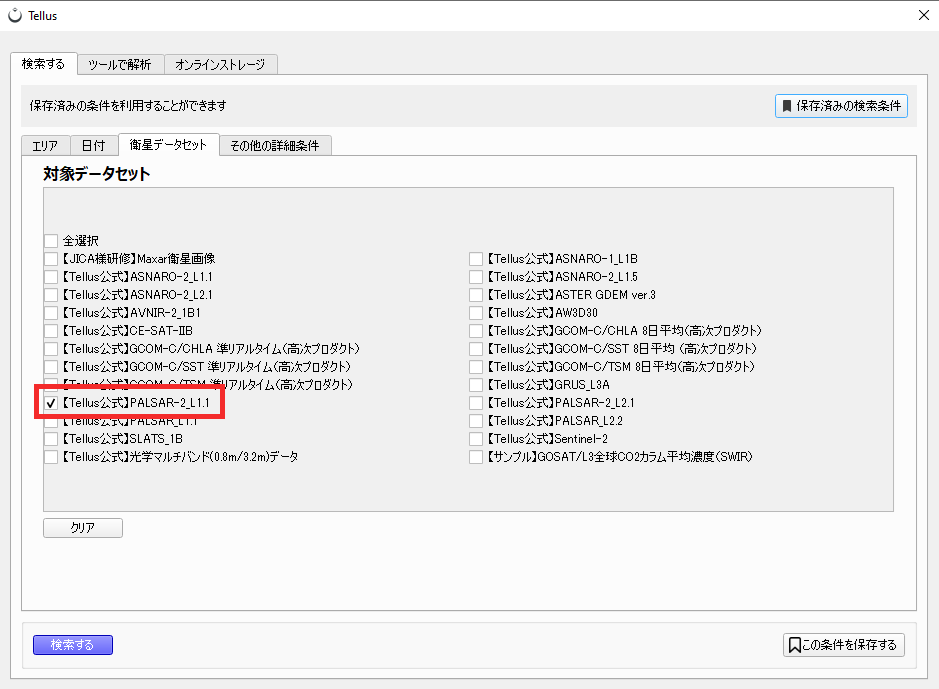This screenshot has height=689, width=939.
Task: Tick the AW3D30 checkbox
Action: (475, 313)
